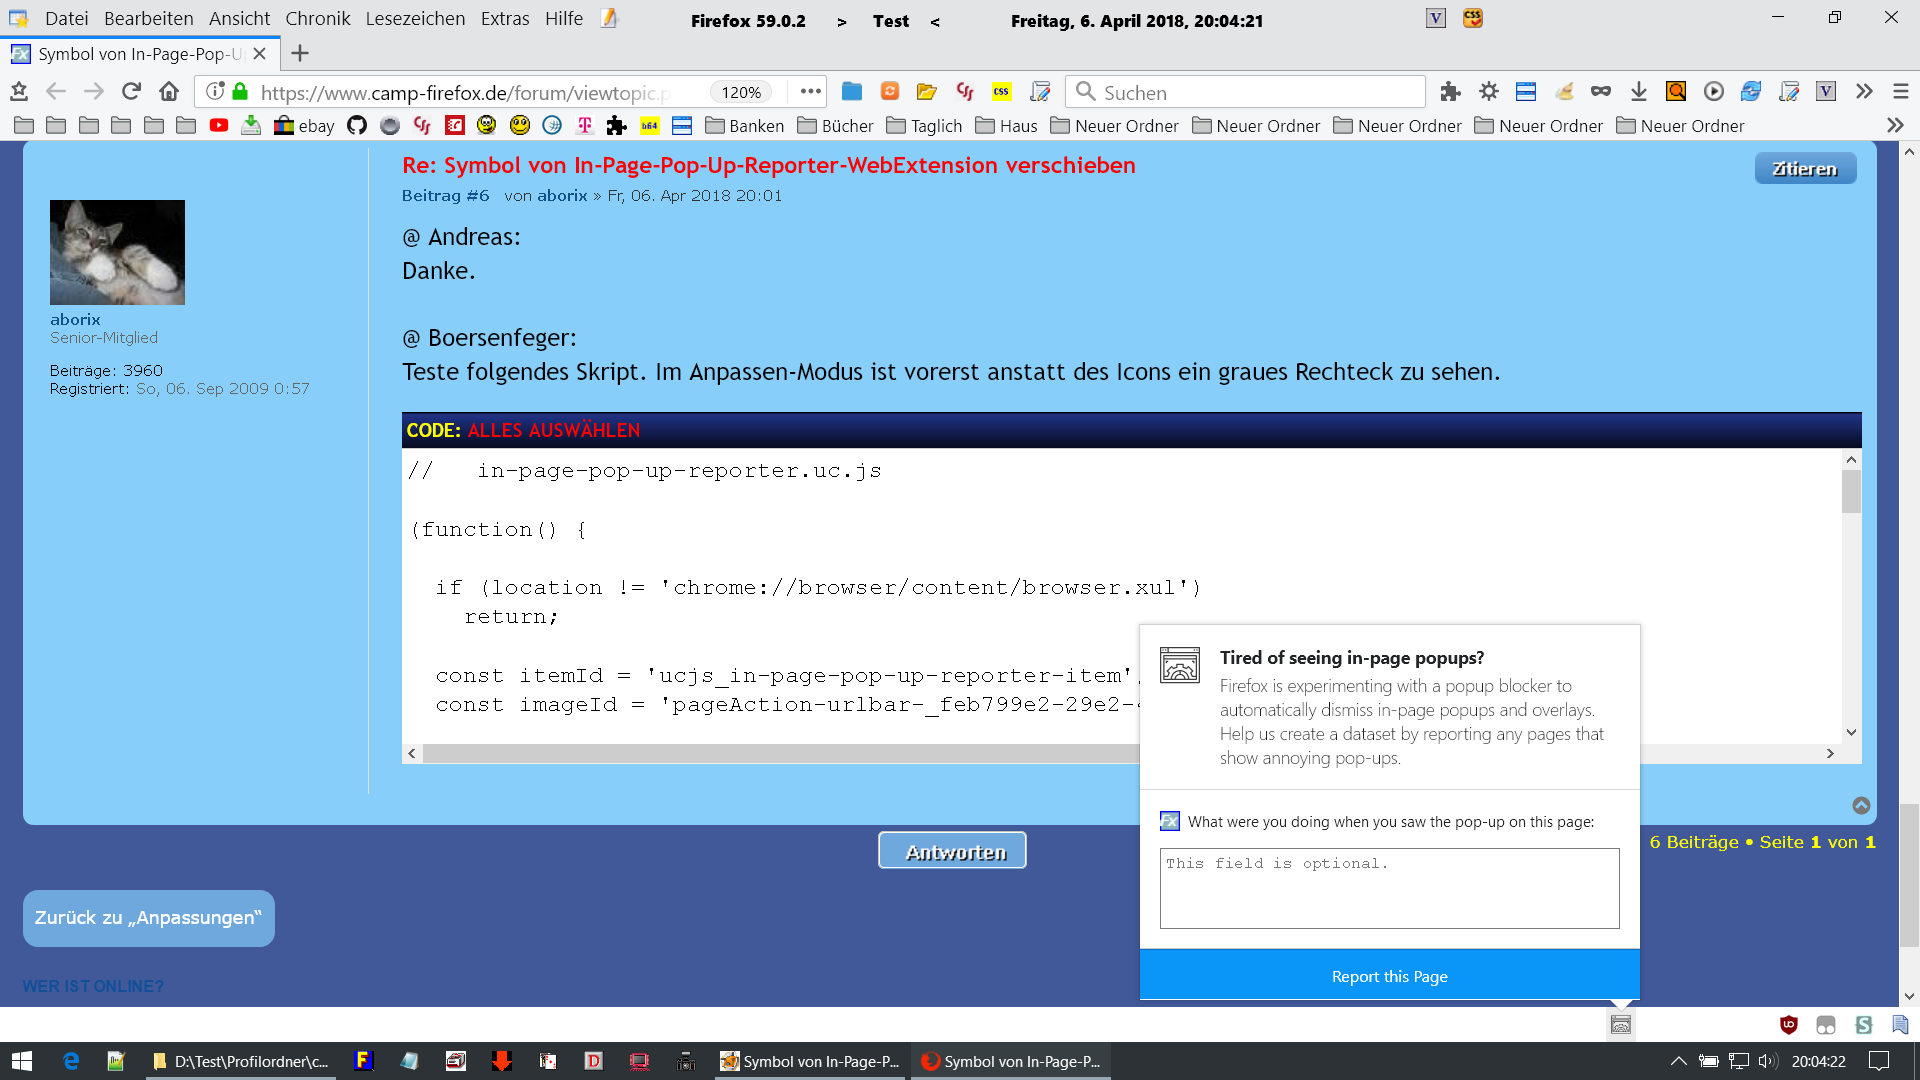Open the page actions three-dot menu
The image size is (1920, 1080).
[x=810, y=92]
